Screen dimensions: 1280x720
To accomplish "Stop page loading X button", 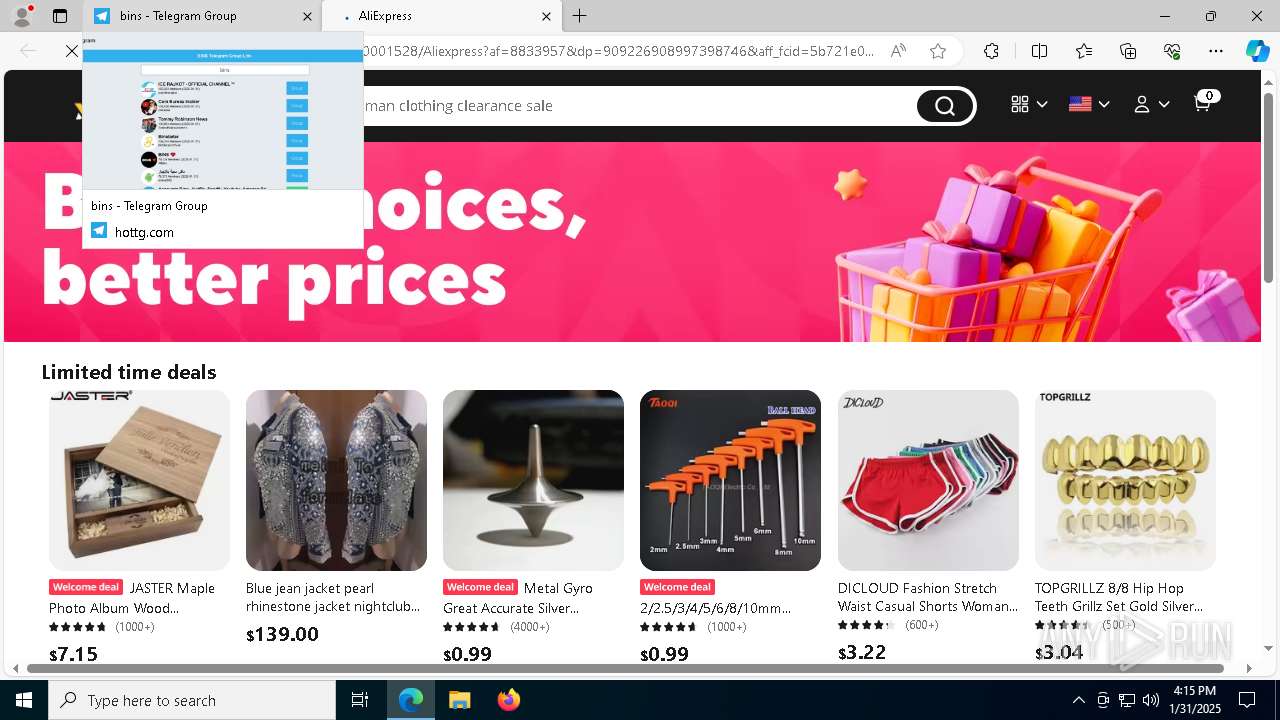I will [72, 51].
